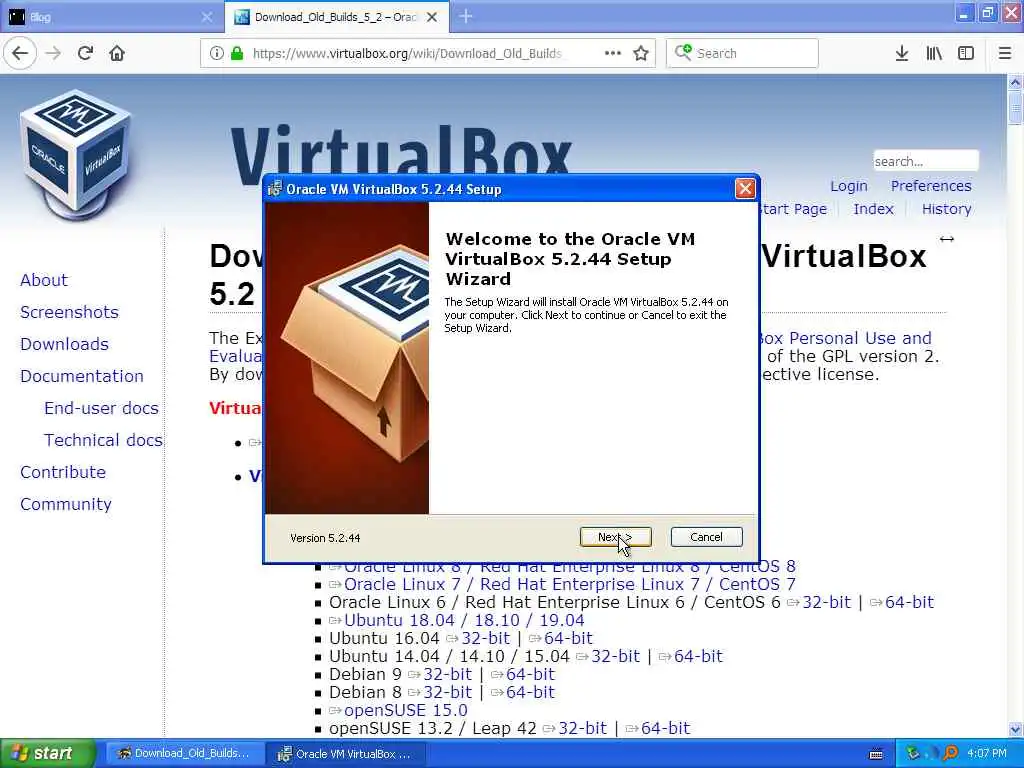Click Next in the Setup Wizard
1024x768 pixels.
pos(615,537)
